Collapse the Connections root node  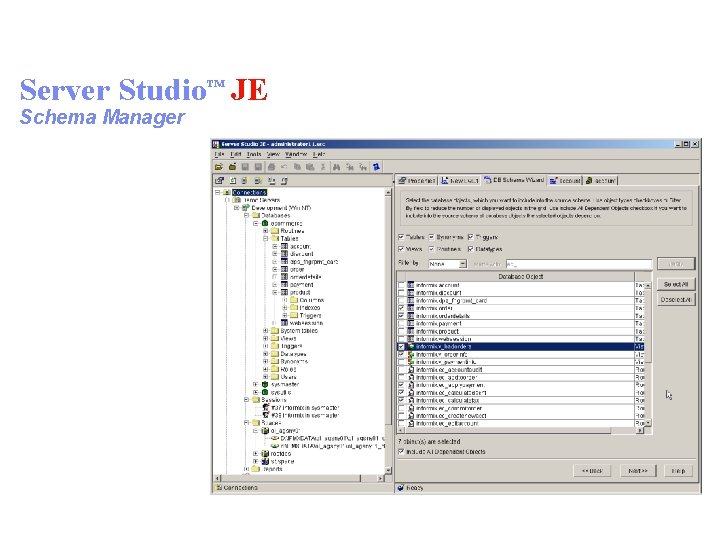pos(218,192)
